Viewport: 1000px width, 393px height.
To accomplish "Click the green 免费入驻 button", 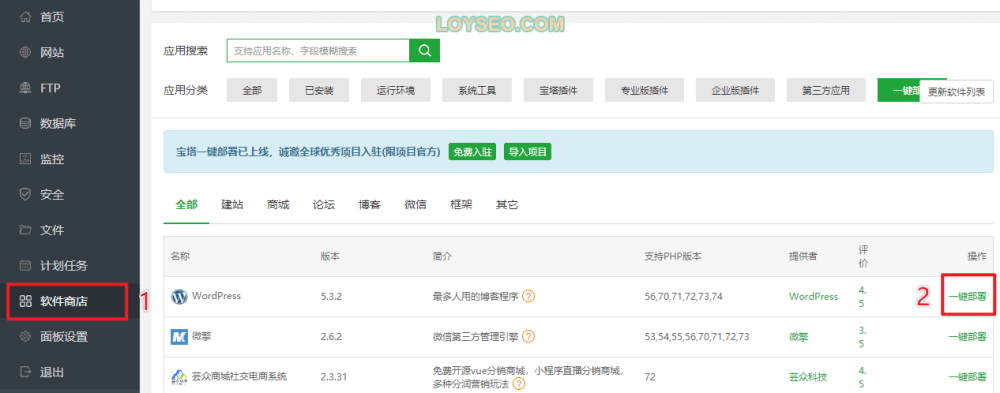I will pos(472,152).
